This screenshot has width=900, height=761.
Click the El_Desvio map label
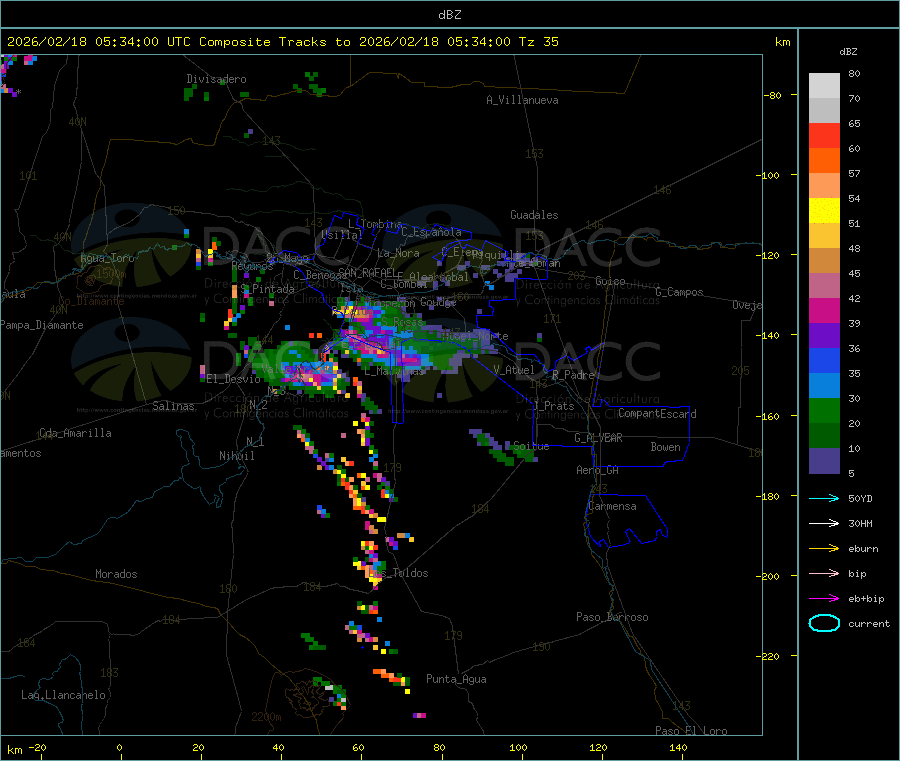234,379
